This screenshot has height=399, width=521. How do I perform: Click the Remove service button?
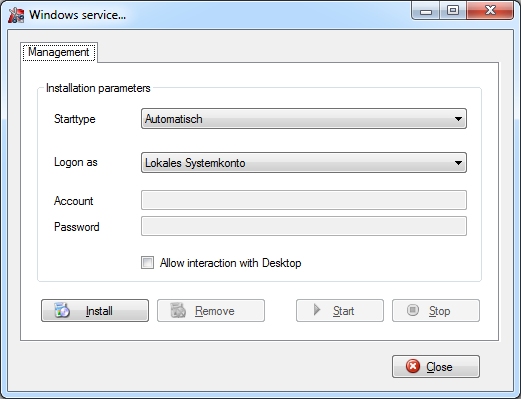211,310
